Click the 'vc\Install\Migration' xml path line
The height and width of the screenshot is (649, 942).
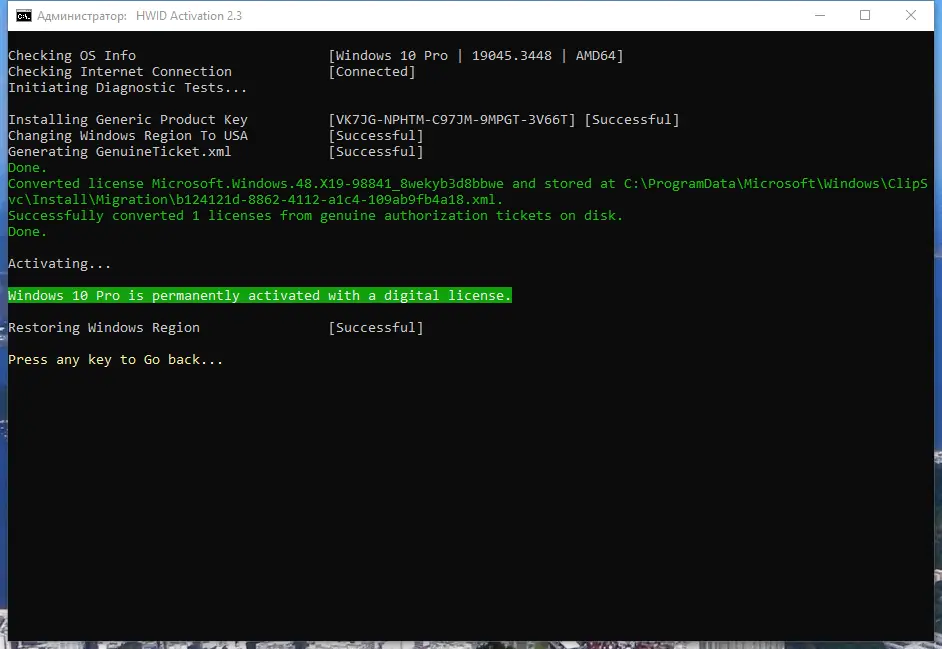[x=255, y=200]
